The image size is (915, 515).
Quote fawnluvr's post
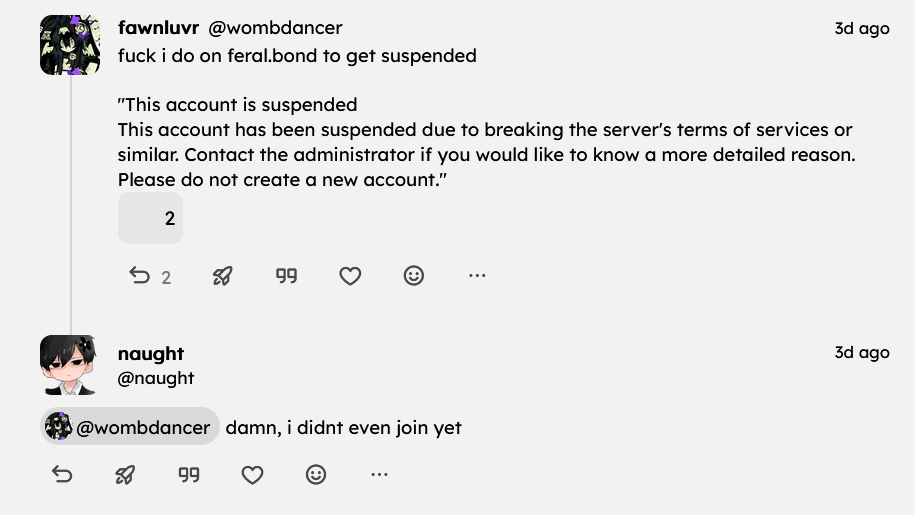click(287, 276)
